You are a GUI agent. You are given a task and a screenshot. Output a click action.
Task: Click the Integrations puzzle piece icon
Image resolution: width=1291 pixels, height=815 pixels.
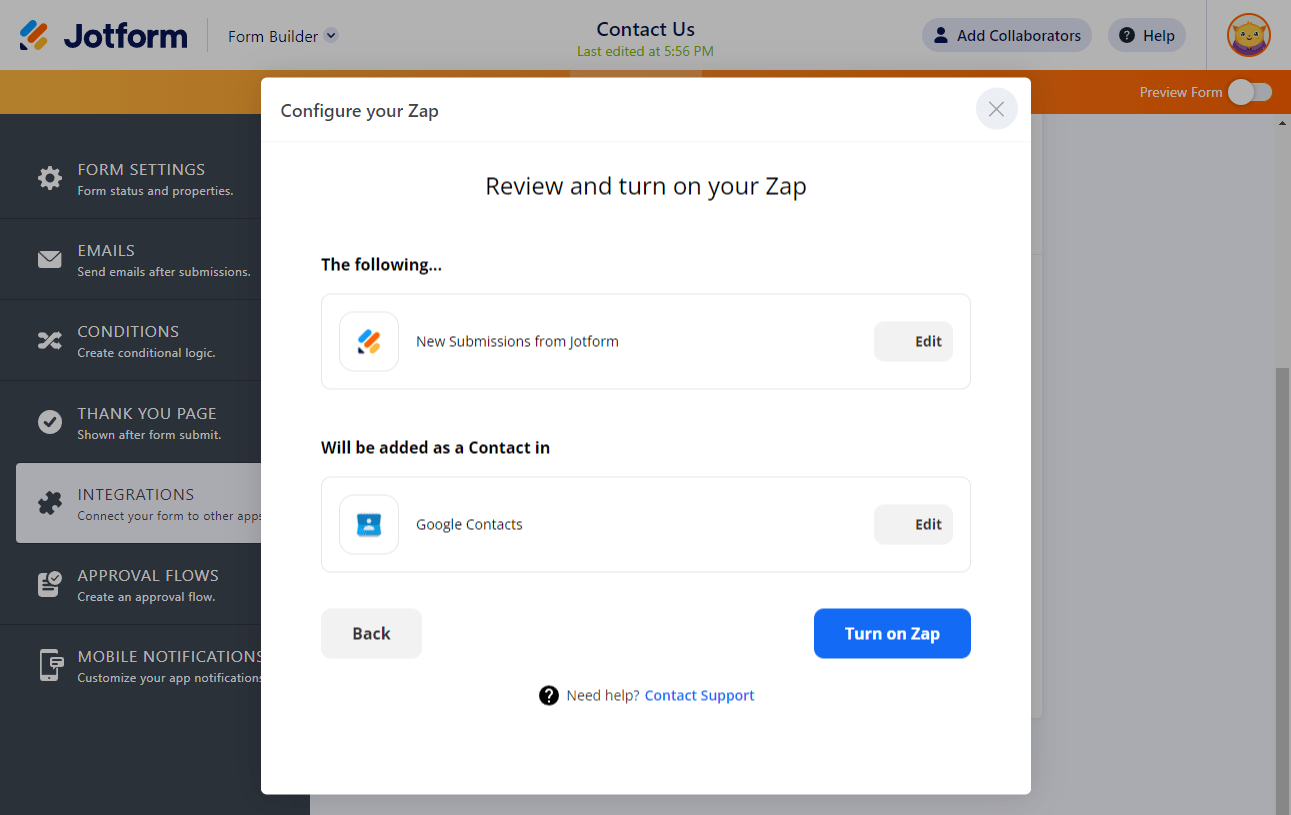click(x=49, y=503)
